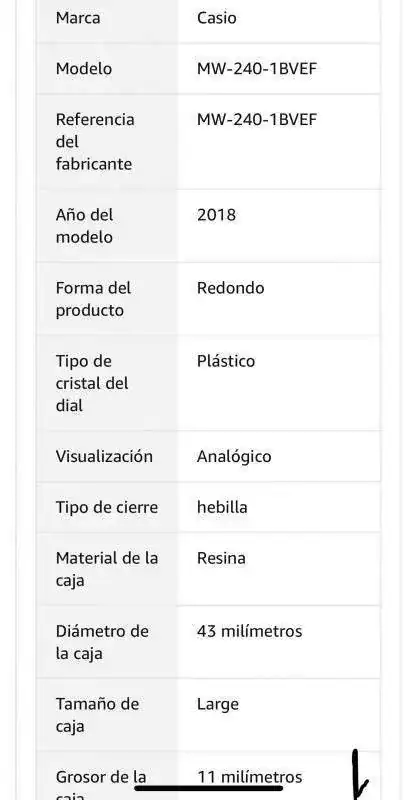The width and height of the screenshot is (417, 800).
Task: Click the Forma del producto label
Action: [x=93, y=299]
